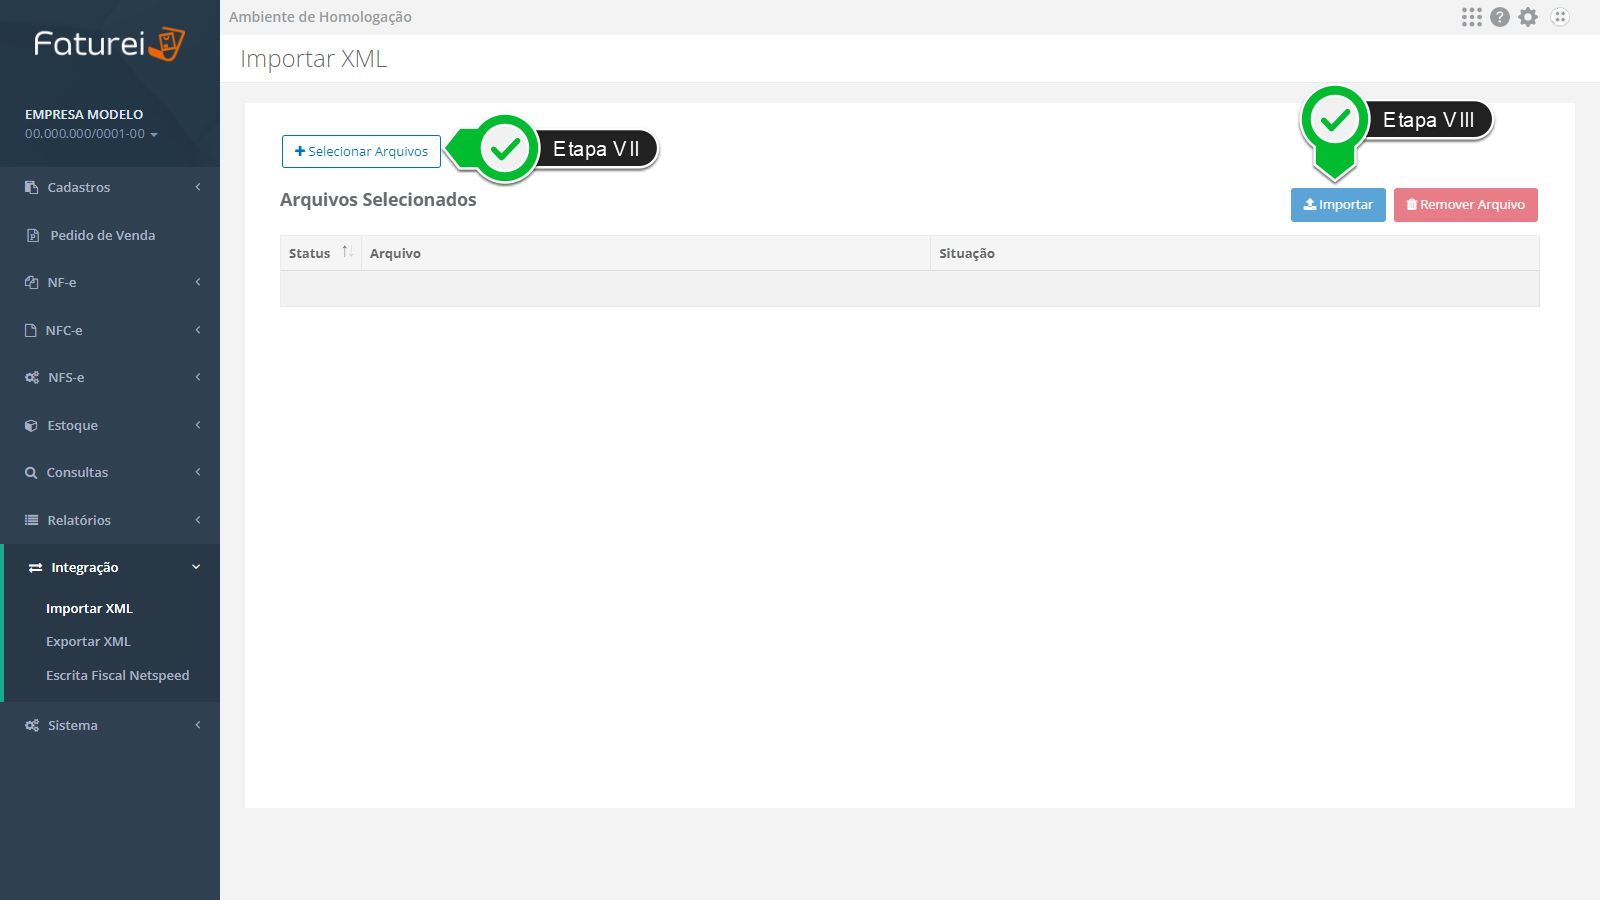Click the Estoque box icon
The image size is (1600, 900).
(31, 425)
